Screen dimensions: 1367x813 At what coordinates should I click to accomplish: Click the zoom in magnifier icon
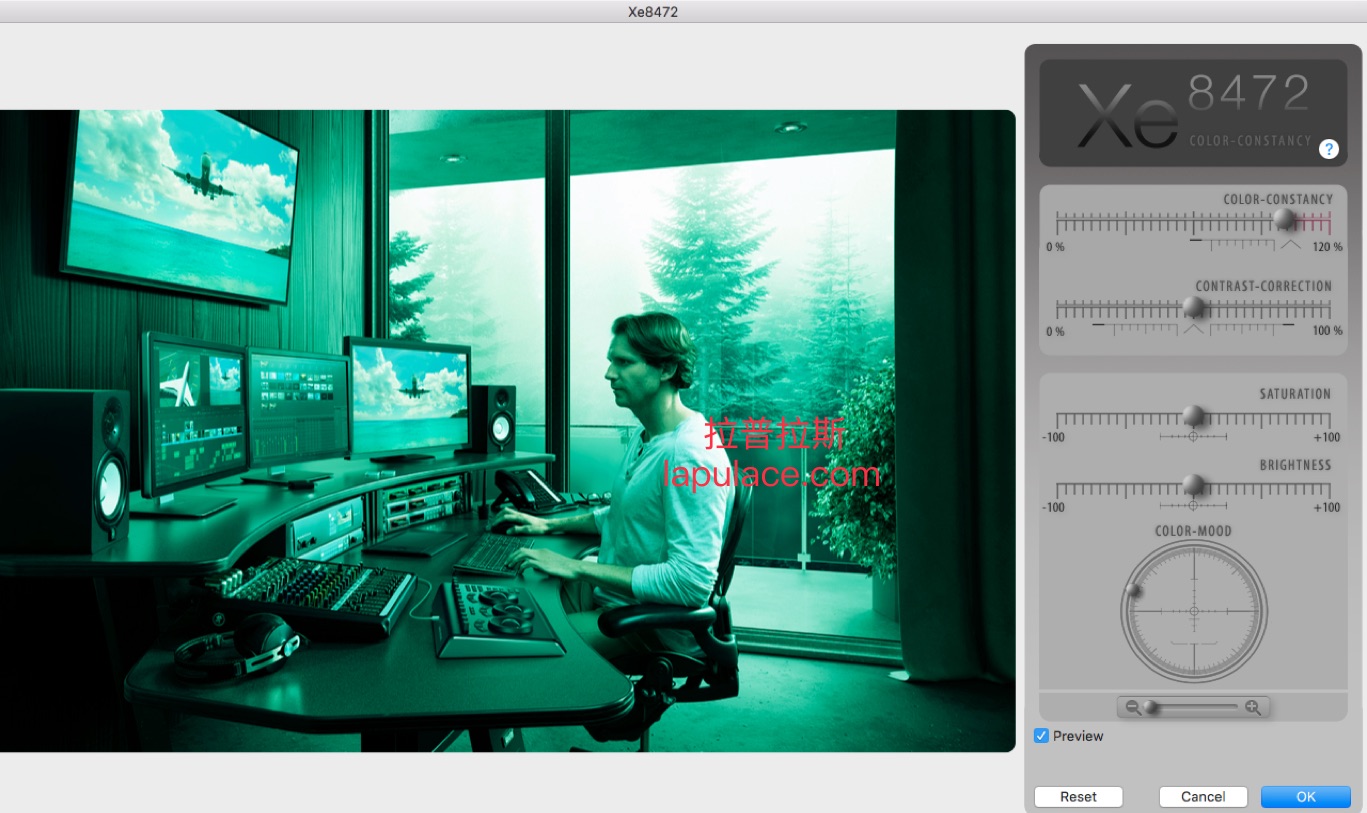(1253, 707)
